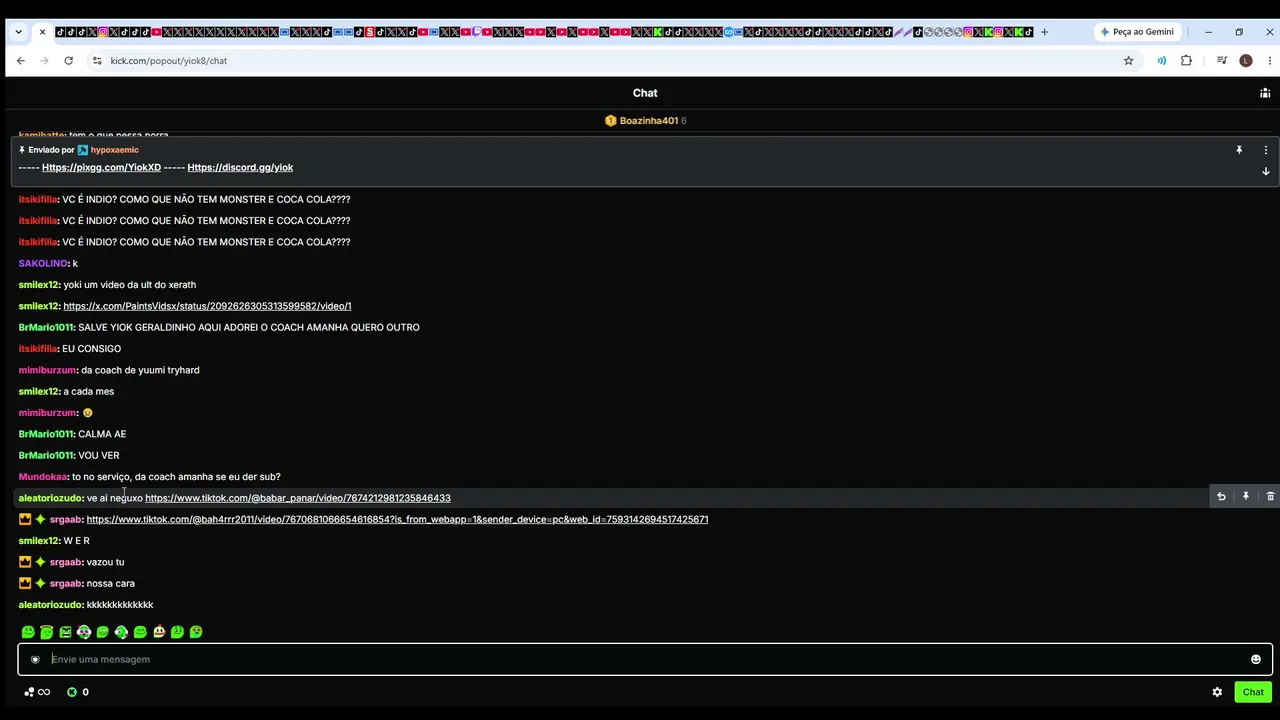Click itsikifilia on 'EU CONSIGO' message
This screenshot has height=720, width=1280.
tap(38, 349)
